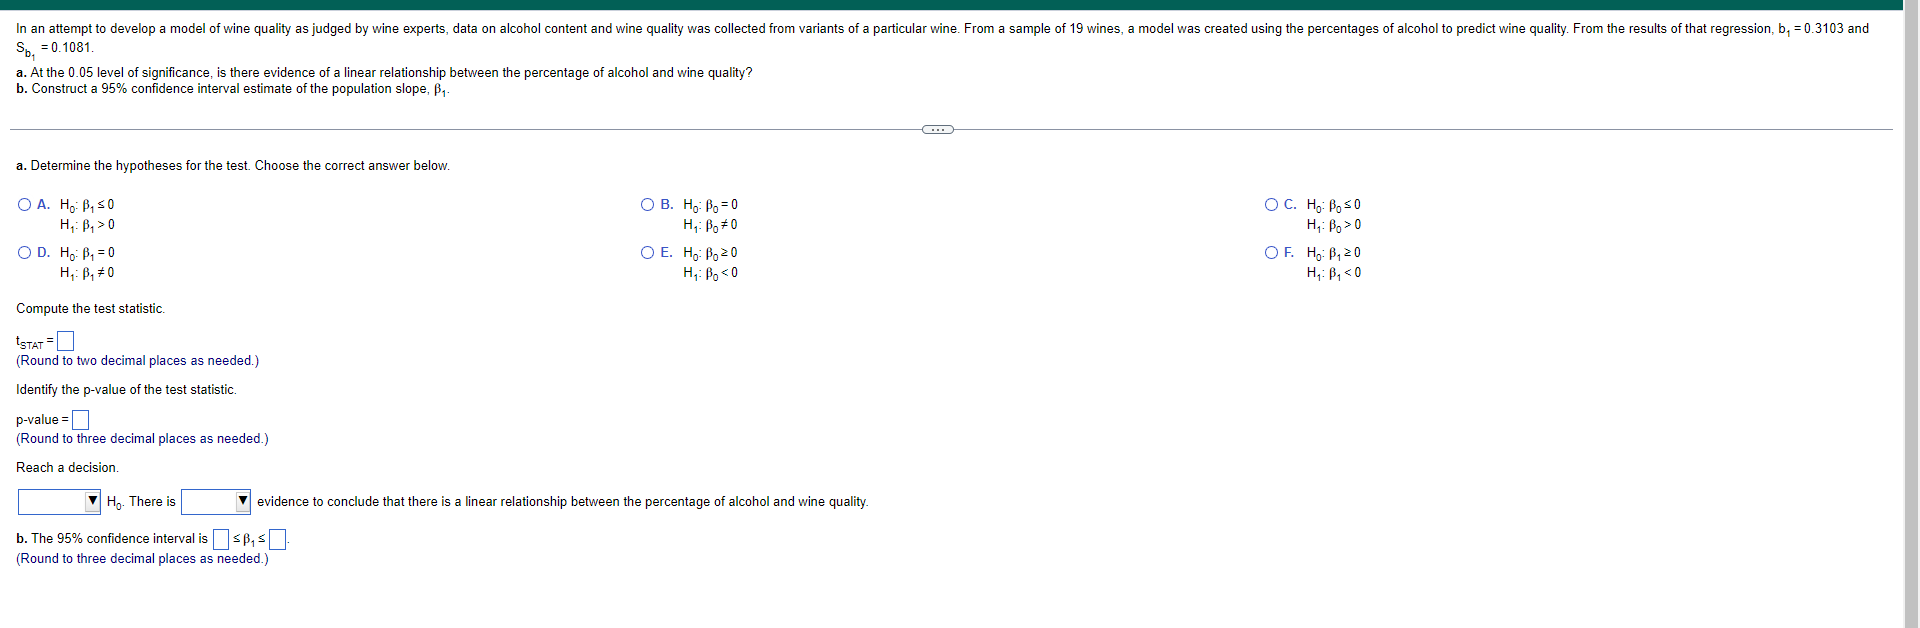The height and width of the screenshot is (628, 1920).
Task: Click 'Reach a decision' text
Action: [x=67, y=468]
